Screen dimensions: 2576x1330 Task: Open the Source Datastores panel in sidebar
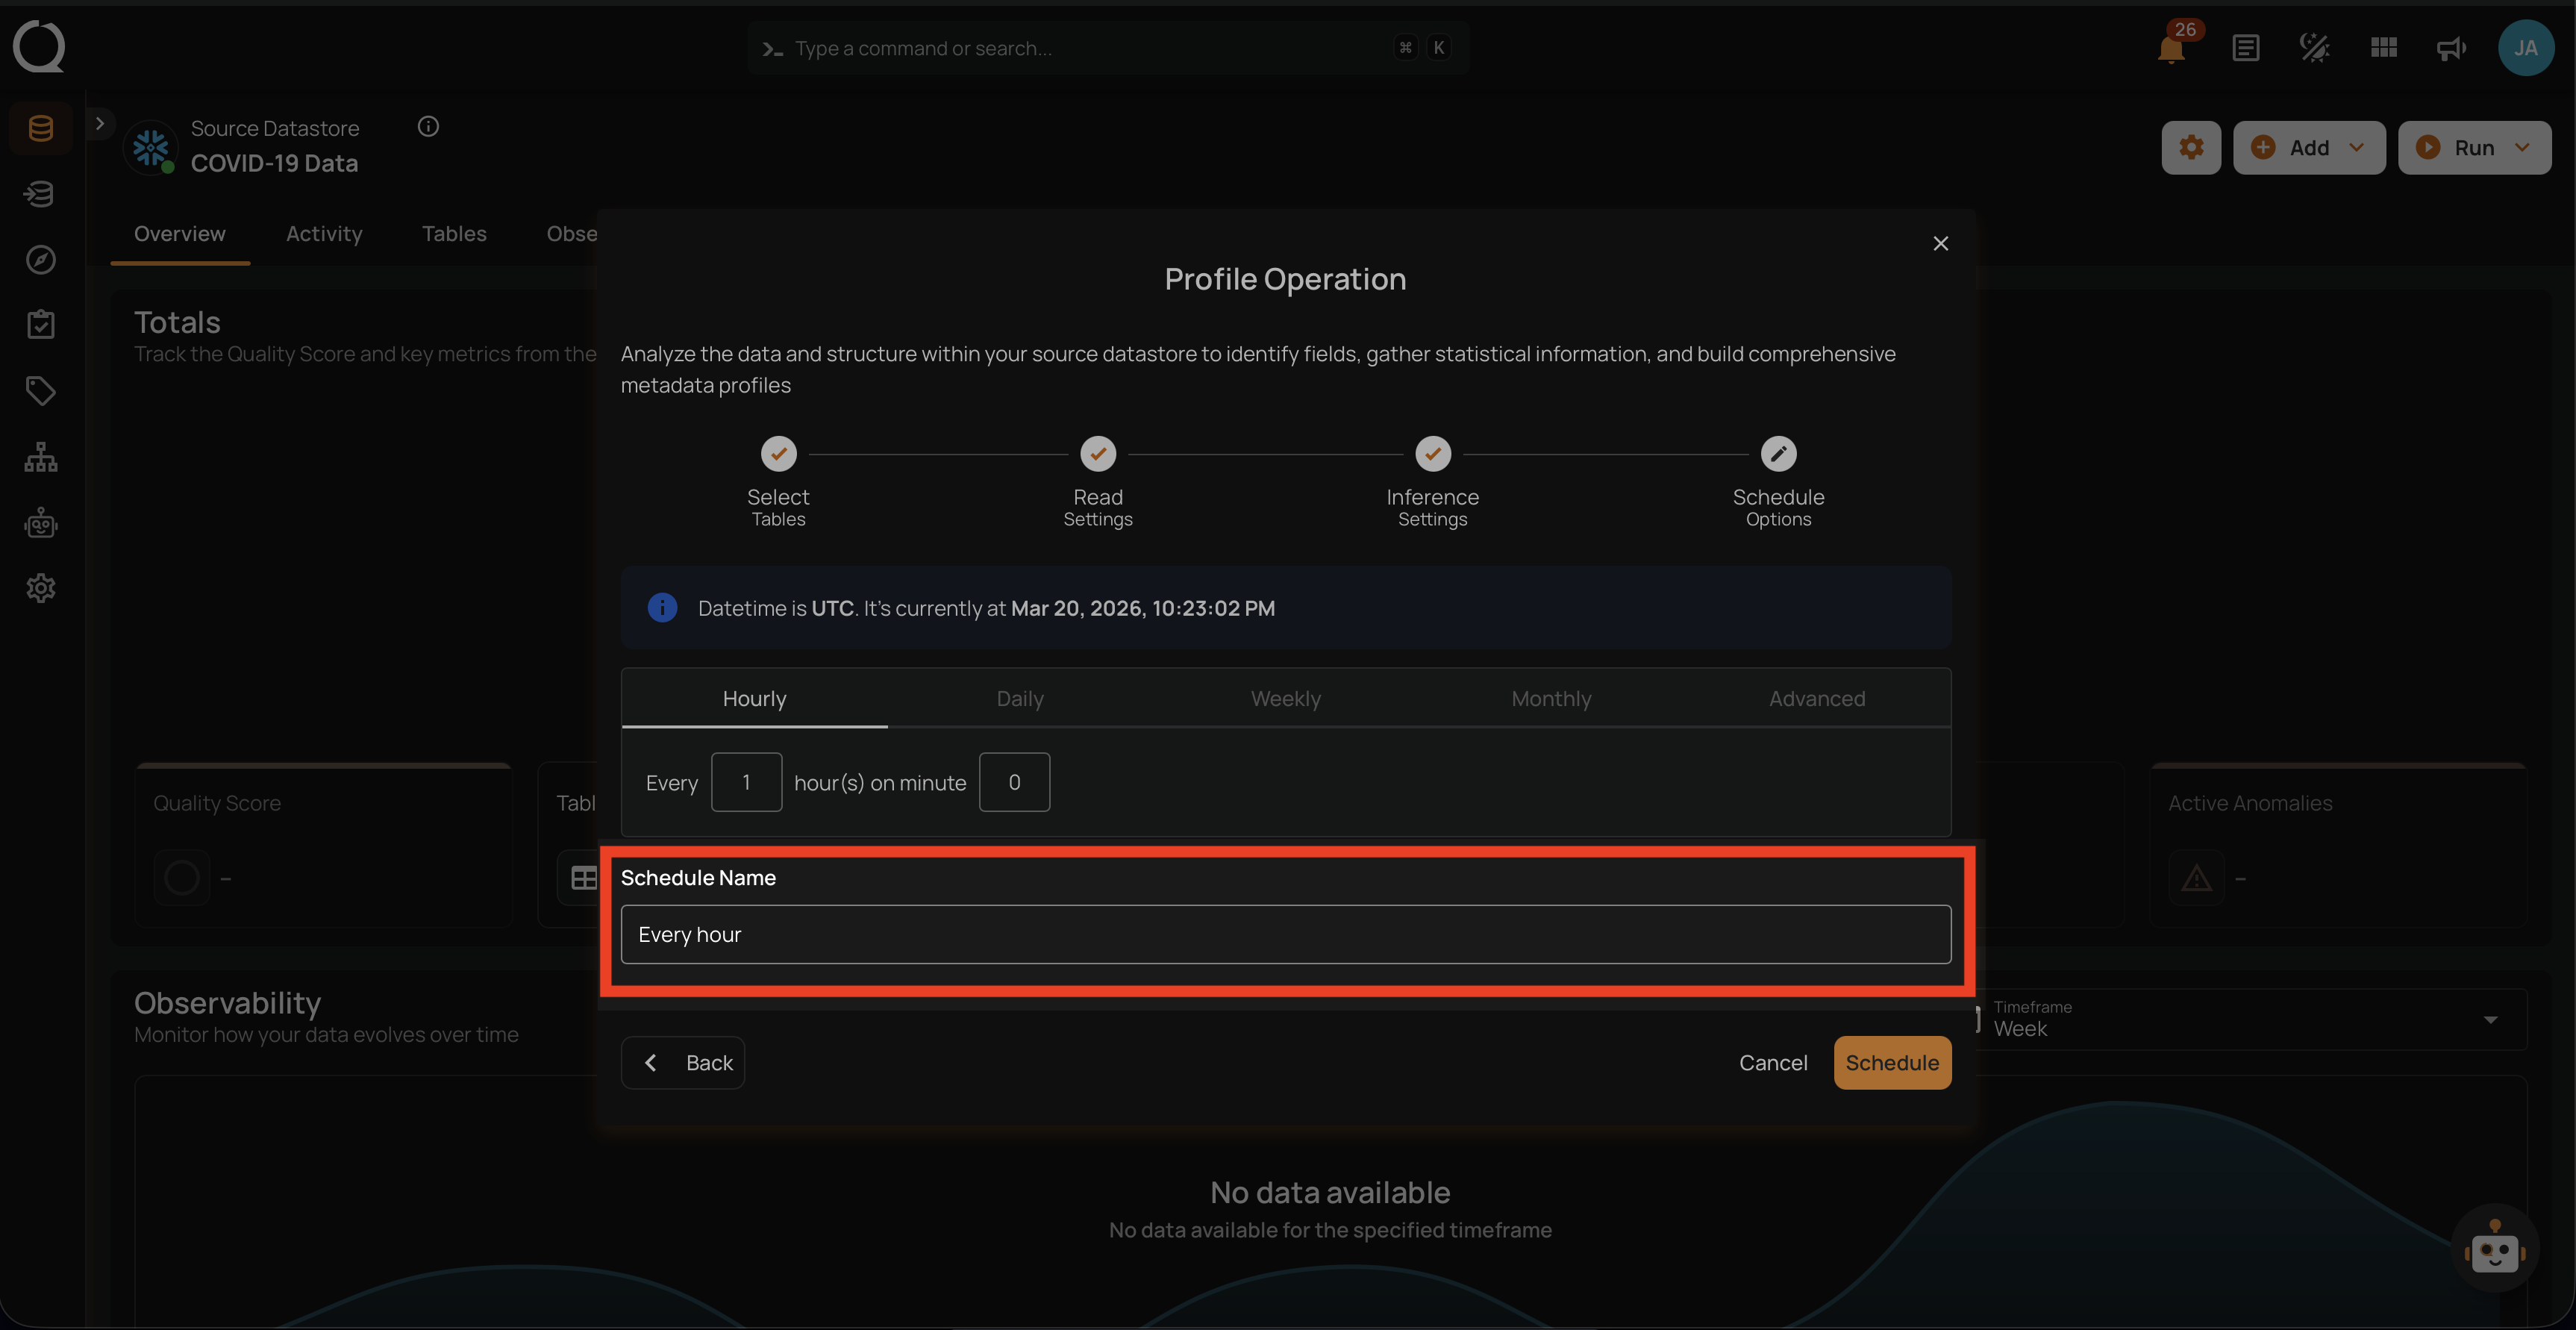point(40,127)
